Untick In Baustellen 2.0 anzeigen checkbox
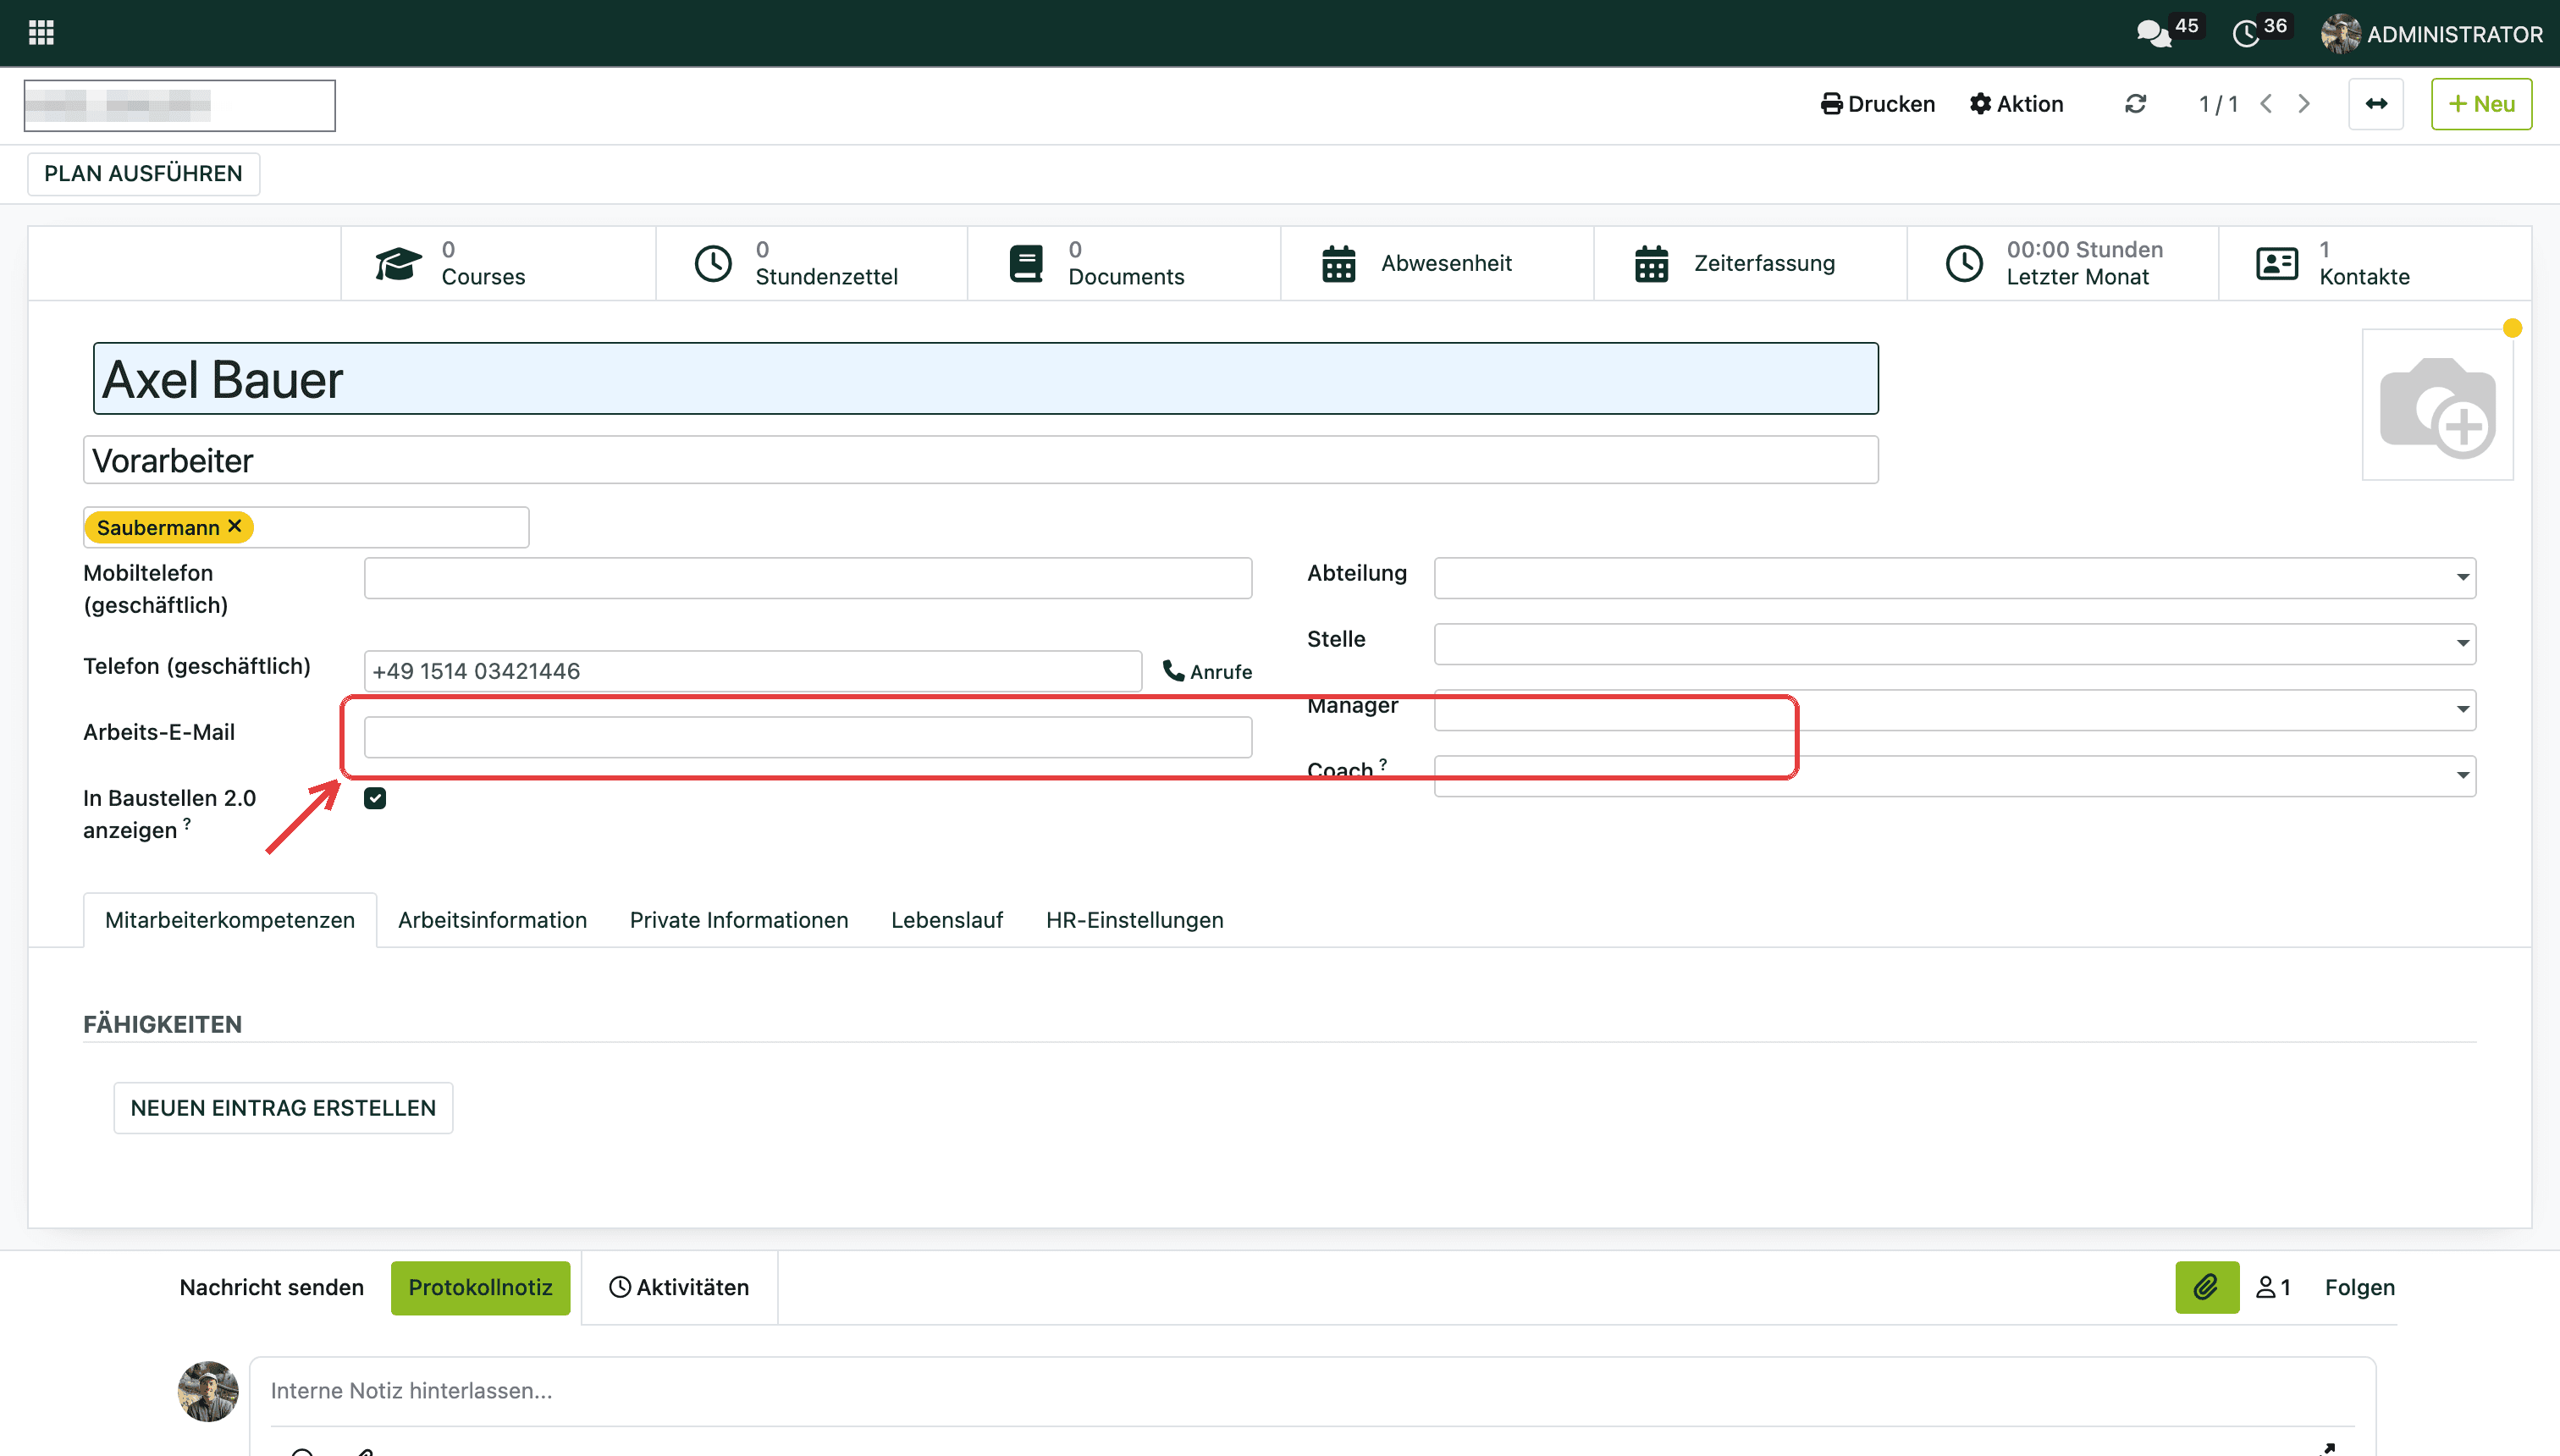 (x=375, y=798)
